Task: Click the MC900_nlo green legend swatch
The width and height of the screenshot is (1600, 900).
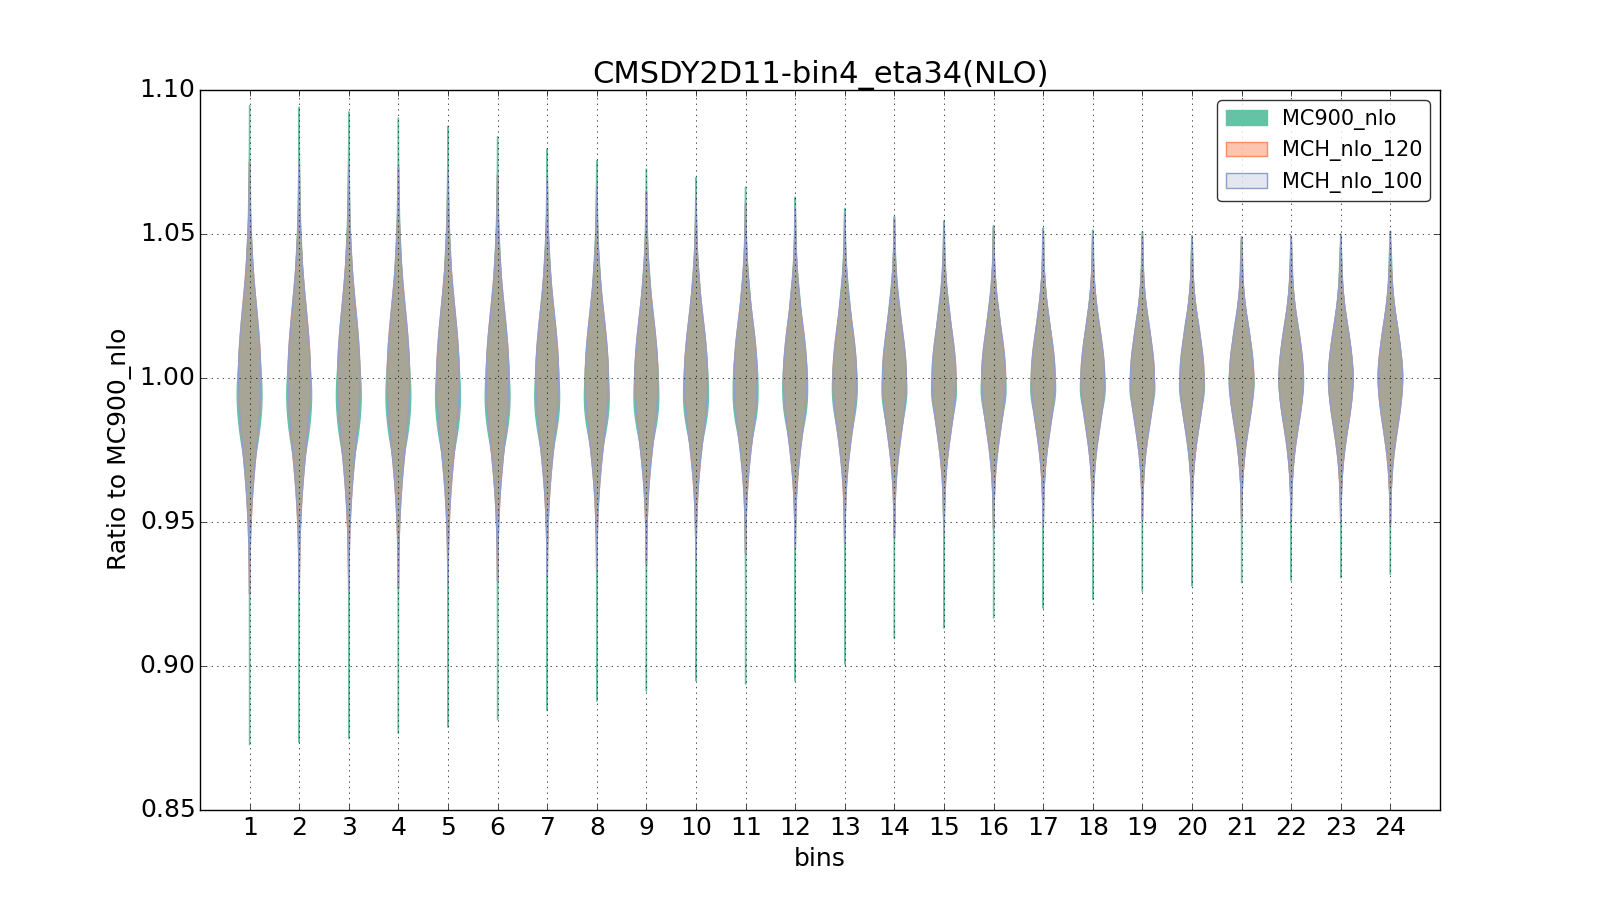Action: (1246, 118)
